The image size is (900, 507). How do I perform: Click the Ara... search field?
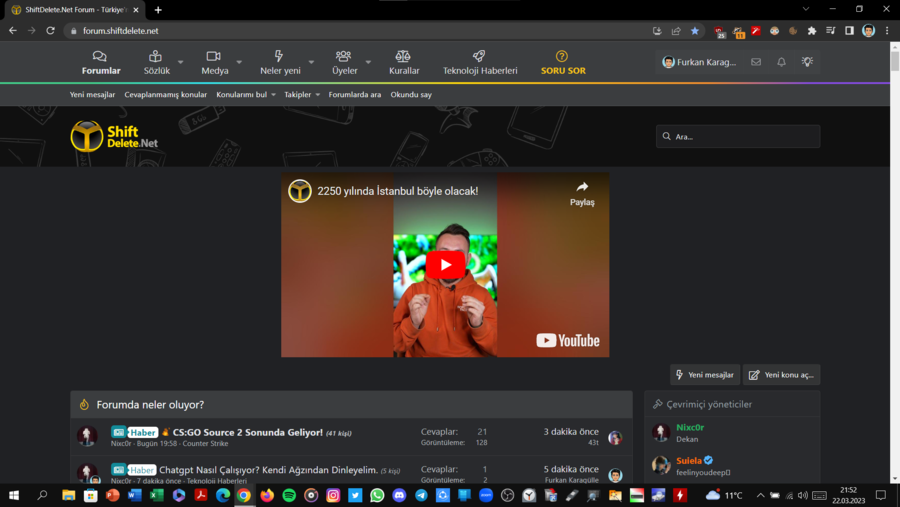(x=738, y=137)
